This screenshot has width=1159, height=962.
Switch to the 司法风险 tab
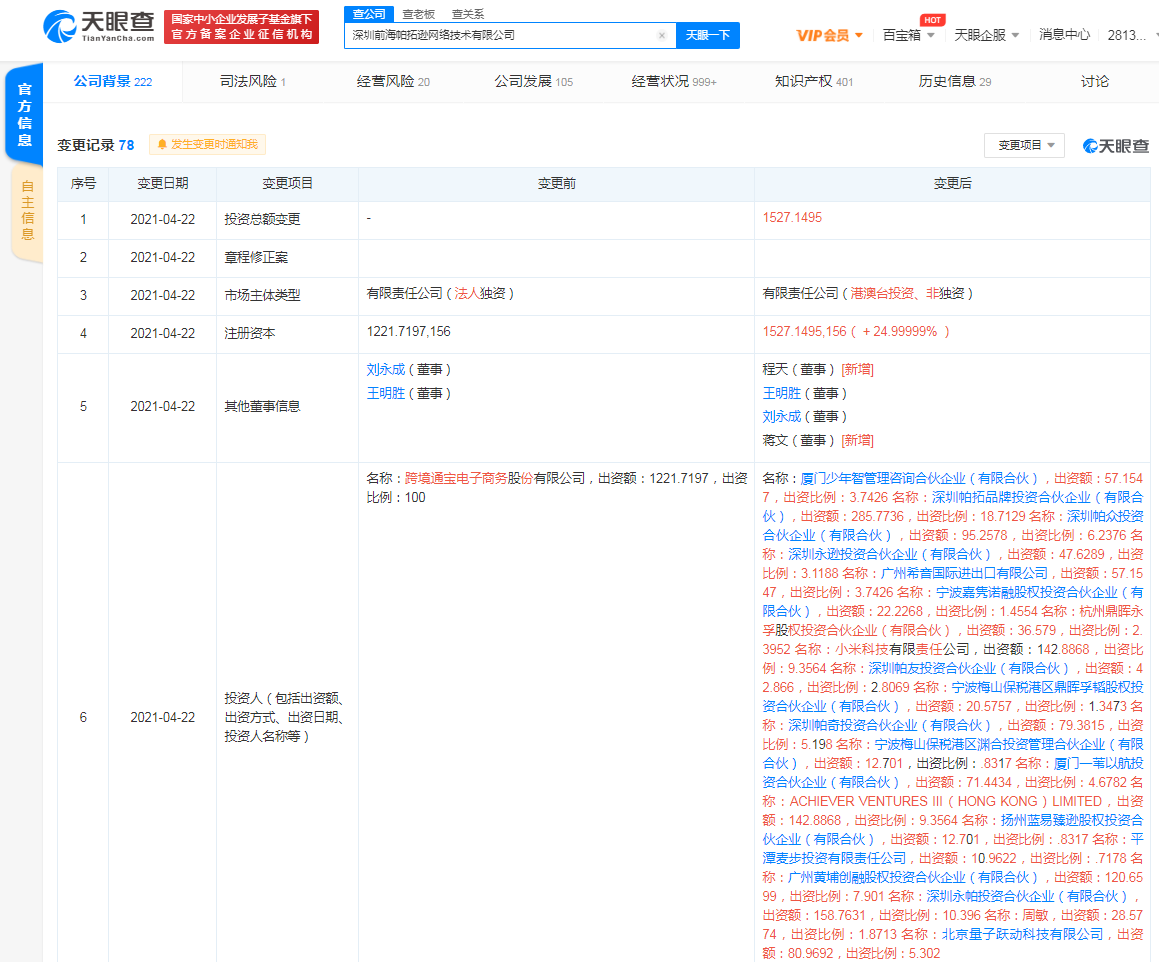point(252,81)
